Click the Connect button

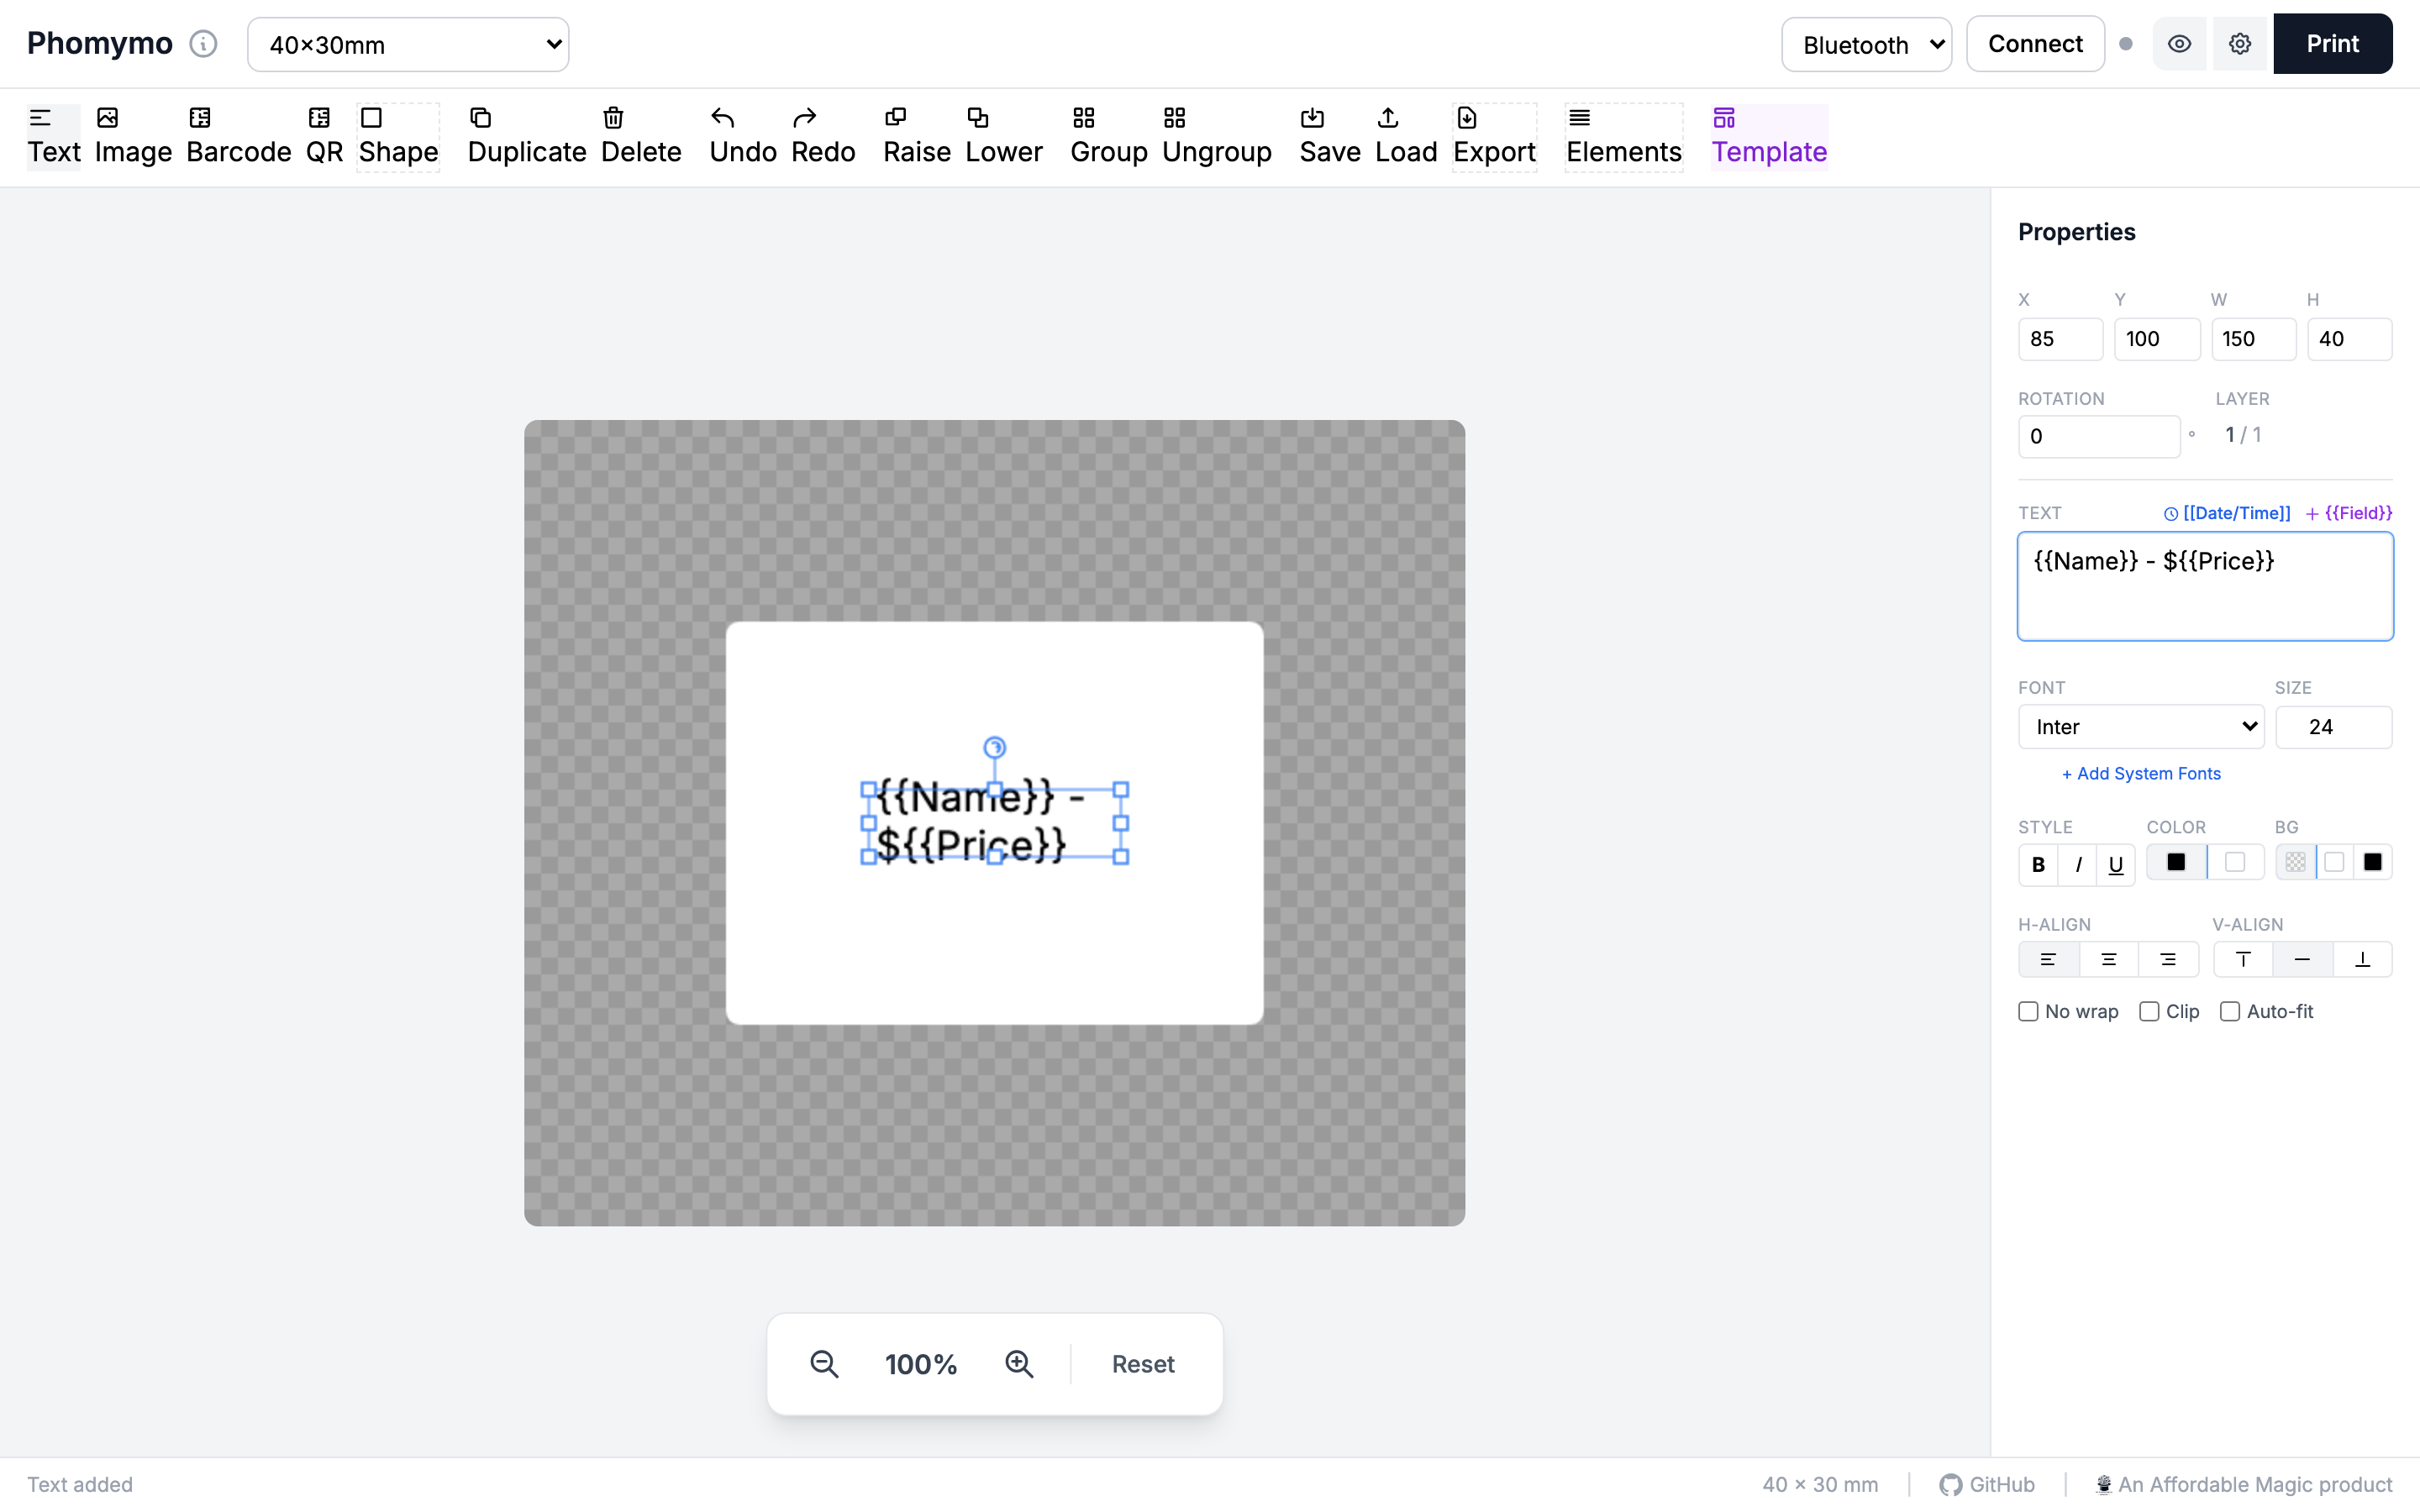click(2034, 44)
